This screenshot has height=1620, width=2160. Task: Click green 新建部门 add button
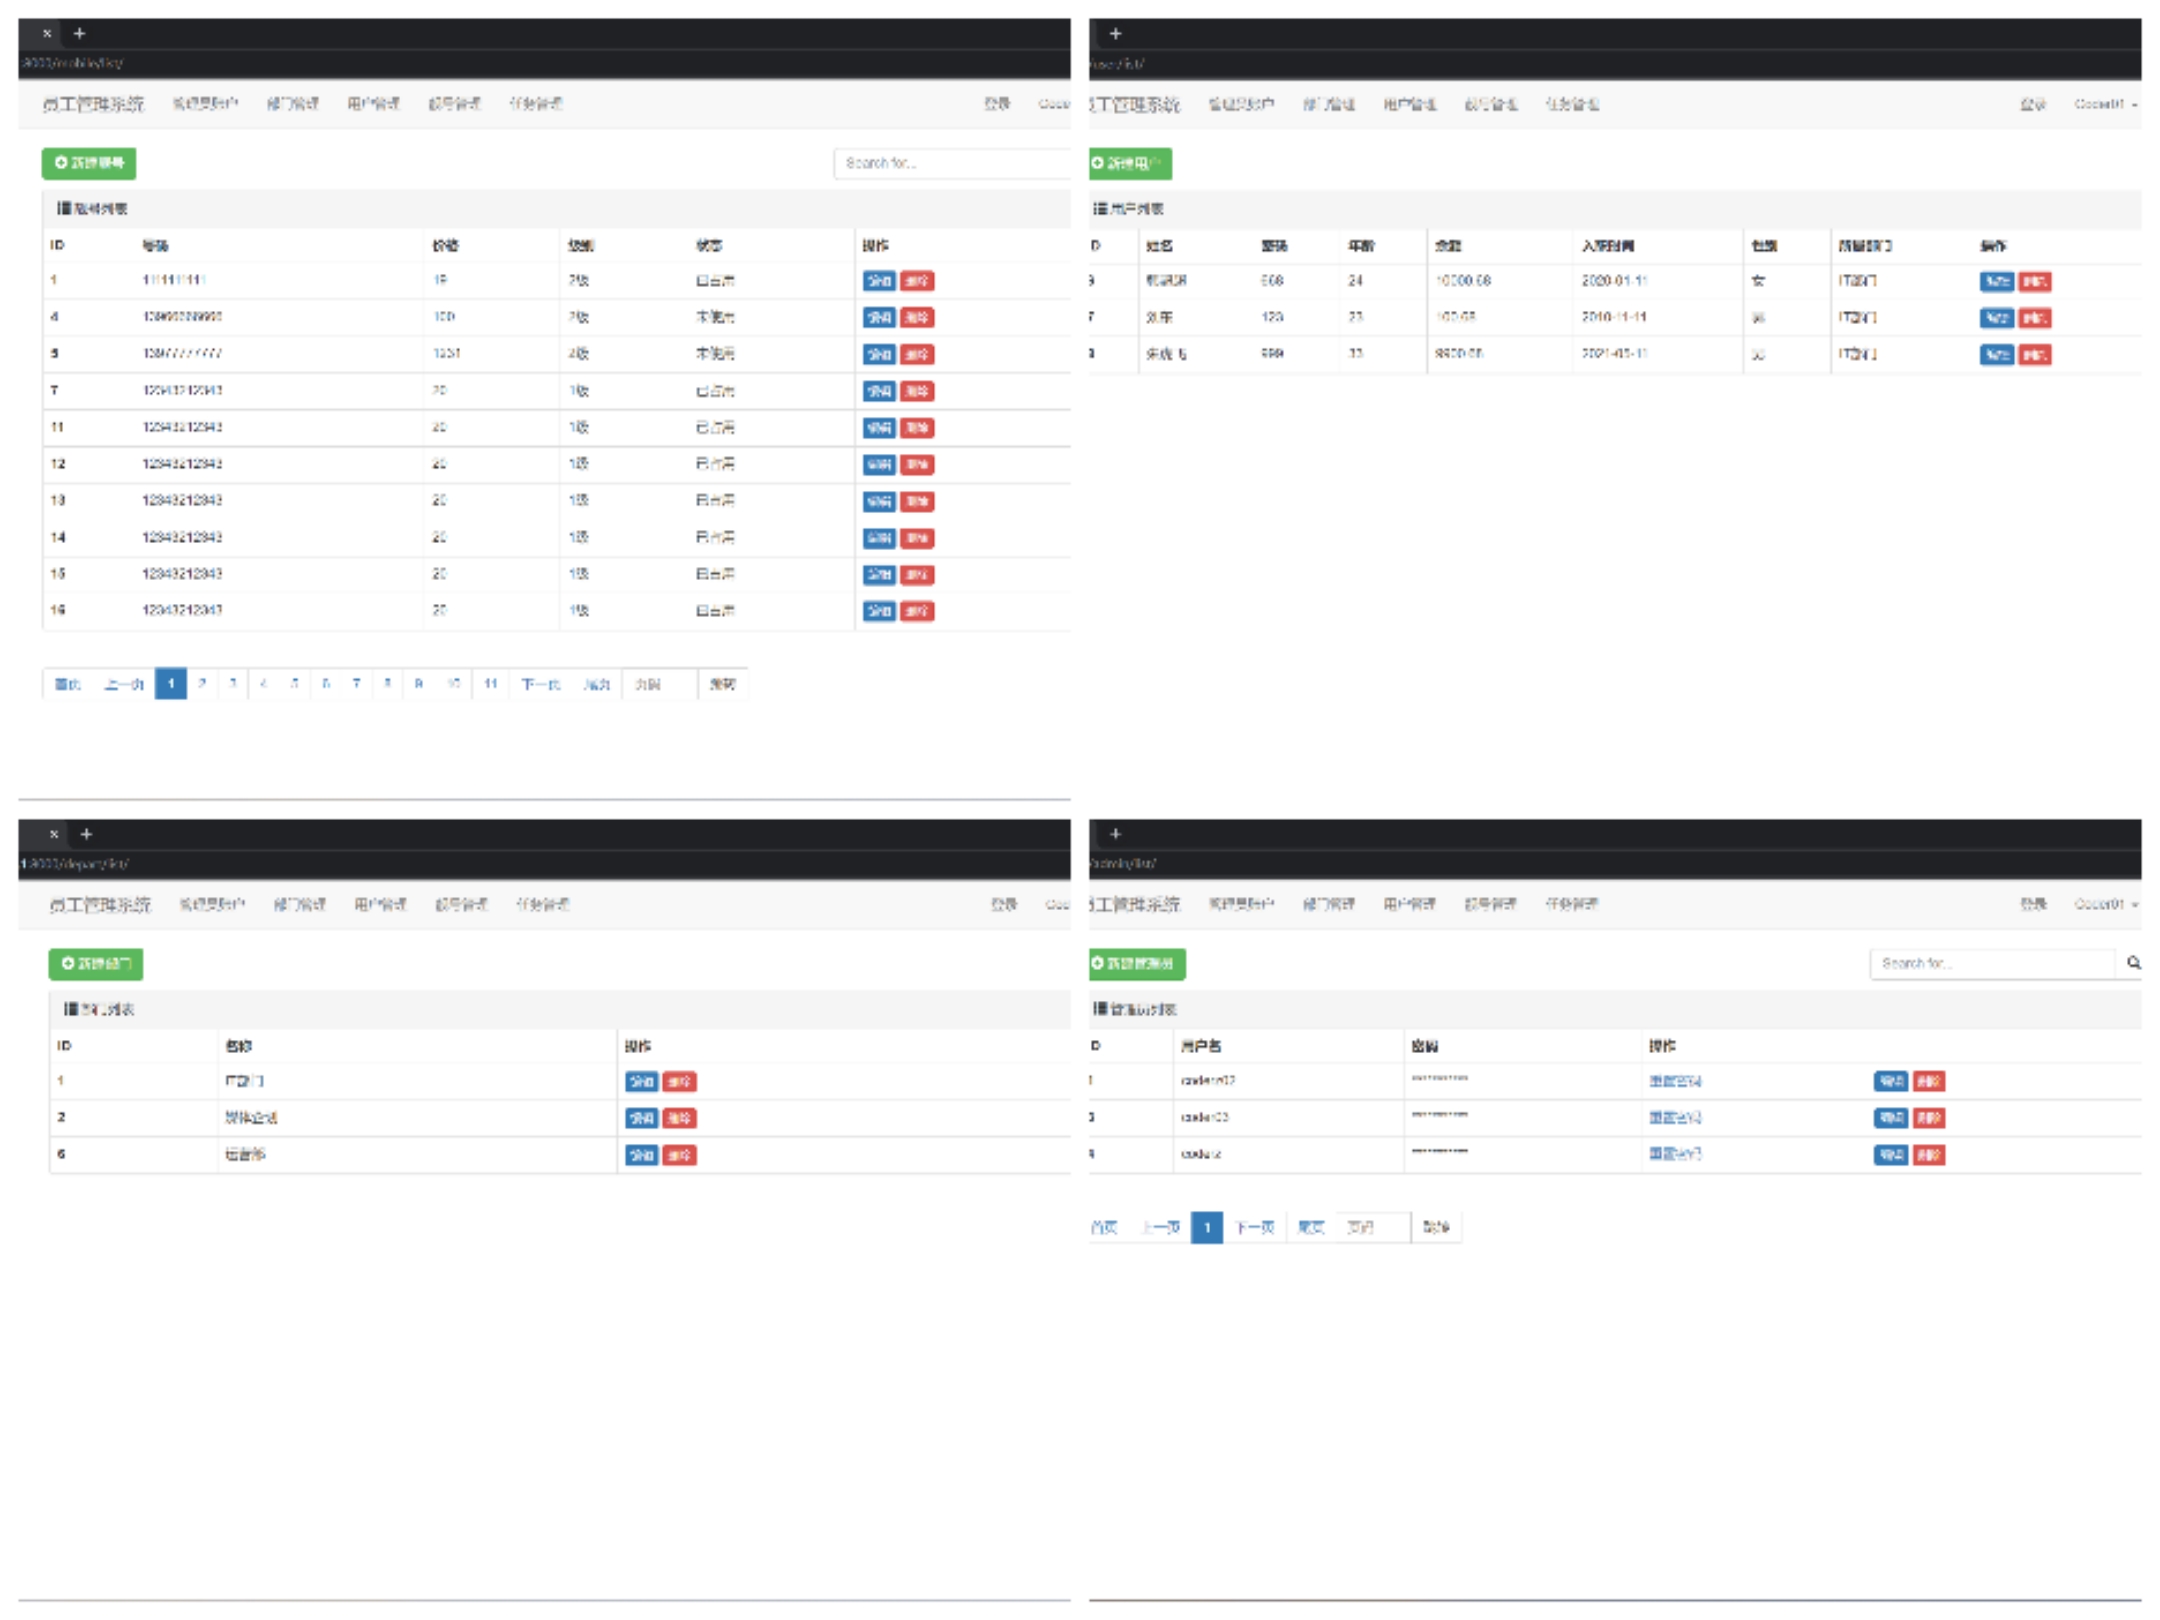click(x=96, y=963)
